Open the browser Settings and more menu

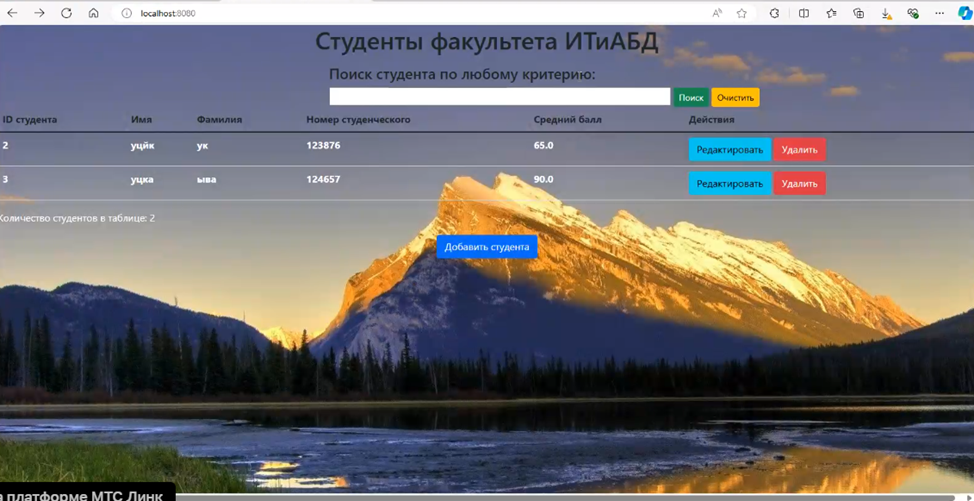[x=939, y=13]
